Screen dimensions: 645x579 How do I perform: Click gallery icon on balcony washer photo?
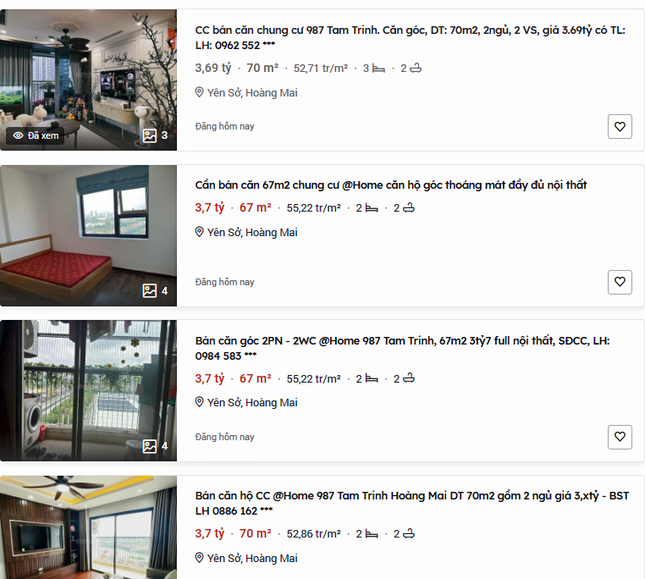tap(150, 446)
